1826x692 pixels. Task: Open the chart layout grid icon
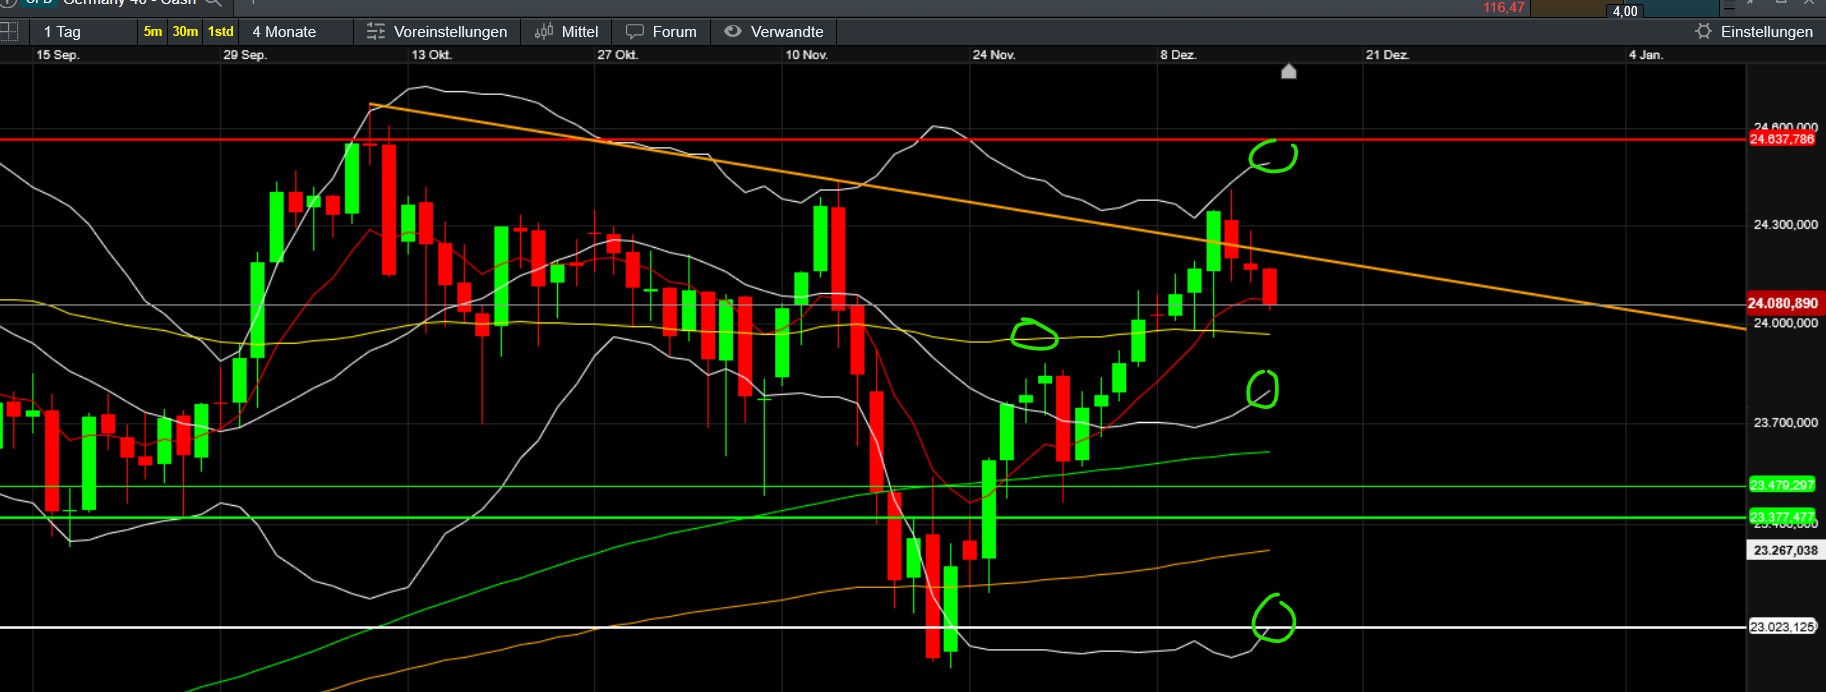(9, 32)
